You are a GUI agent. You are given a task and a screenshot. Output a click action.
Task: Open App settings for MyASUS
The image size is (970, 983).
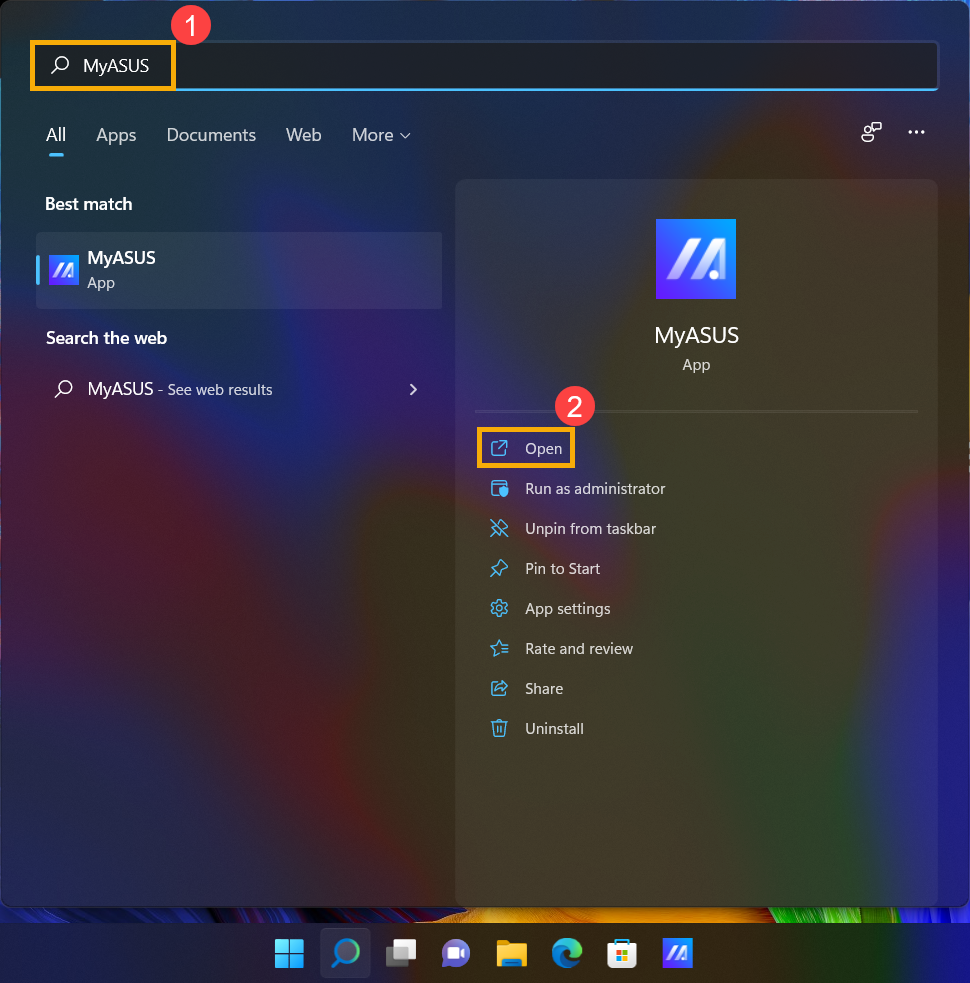tap(567, 609)
